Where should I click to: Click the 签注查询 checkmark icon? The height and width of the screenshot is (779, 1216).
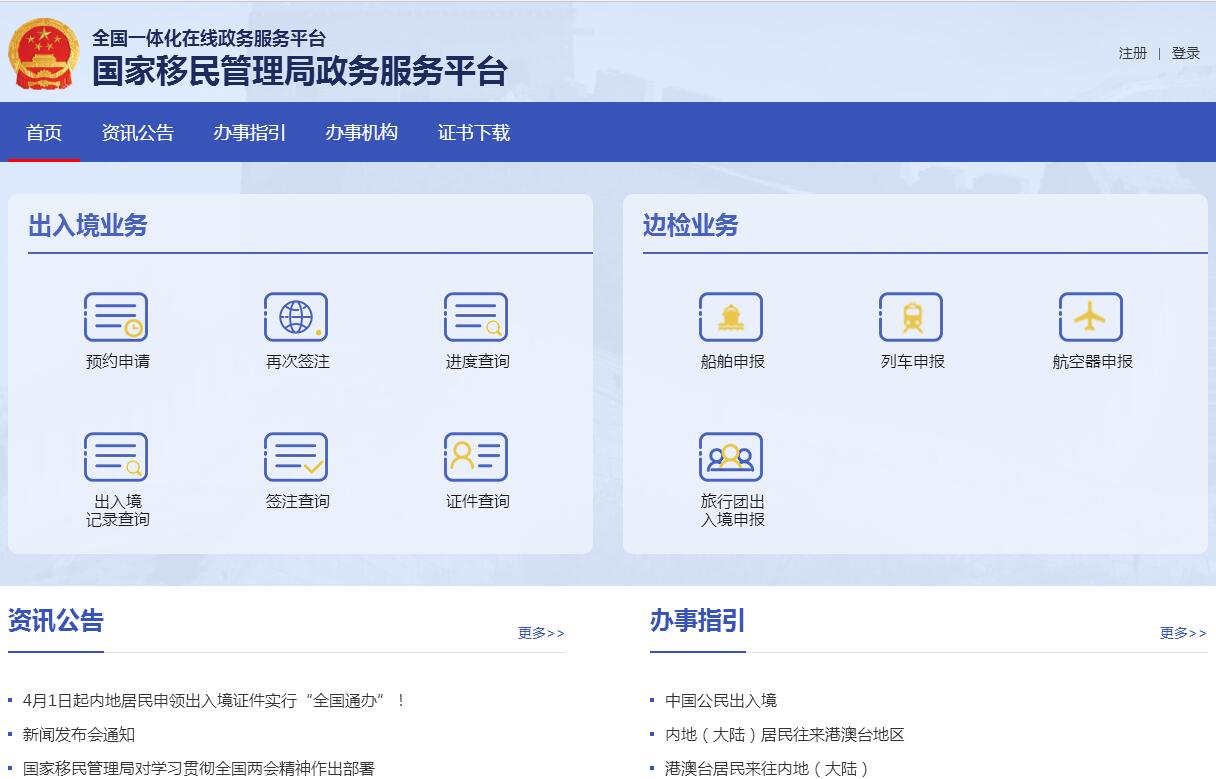[296, 458]
